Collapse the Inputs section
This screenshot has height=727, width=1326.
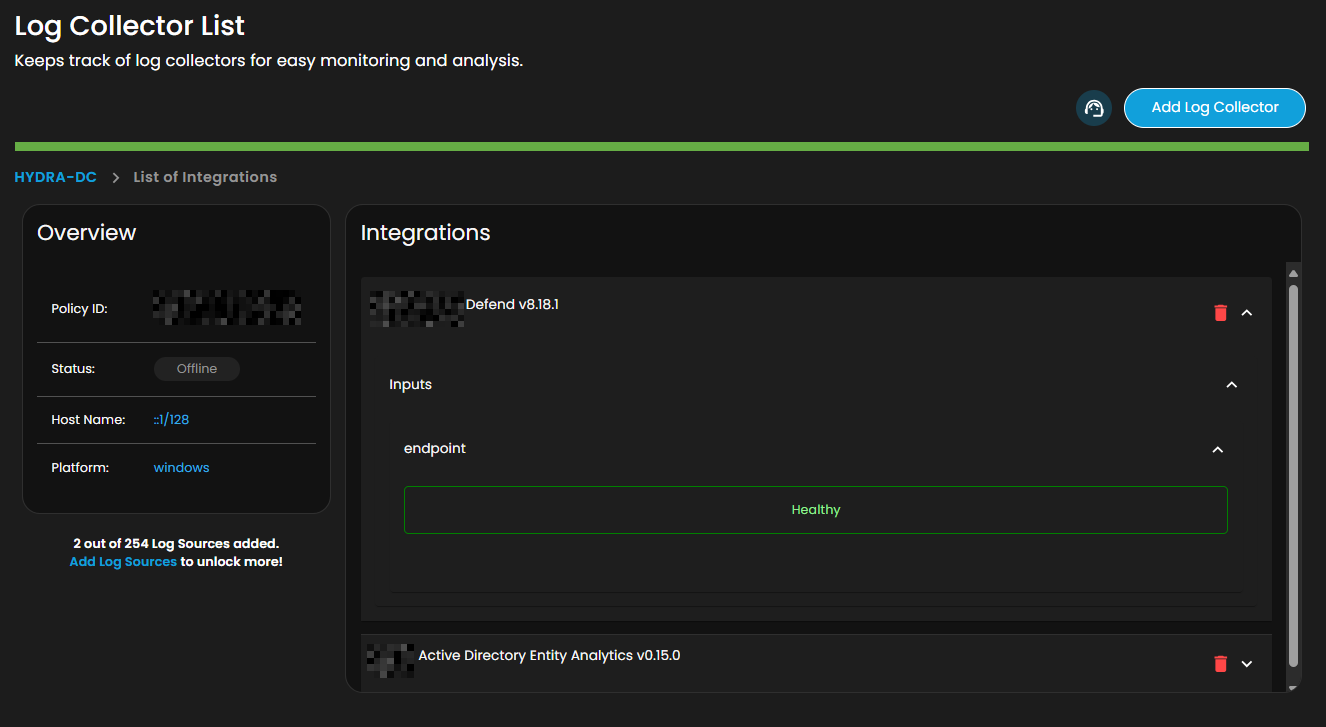click(1232, 385)
